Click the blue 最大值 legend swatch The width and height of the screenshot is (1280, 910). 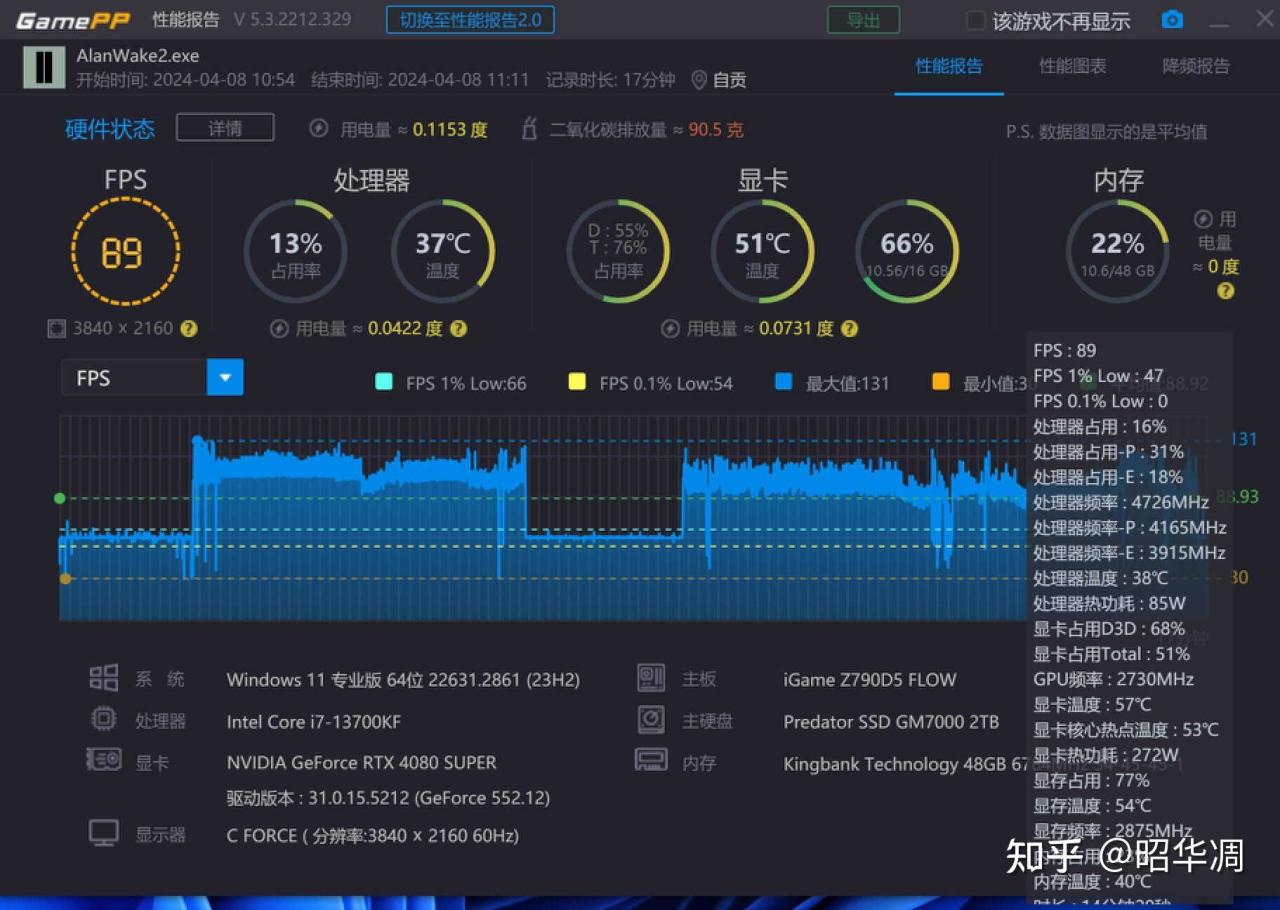pos(783,381)
